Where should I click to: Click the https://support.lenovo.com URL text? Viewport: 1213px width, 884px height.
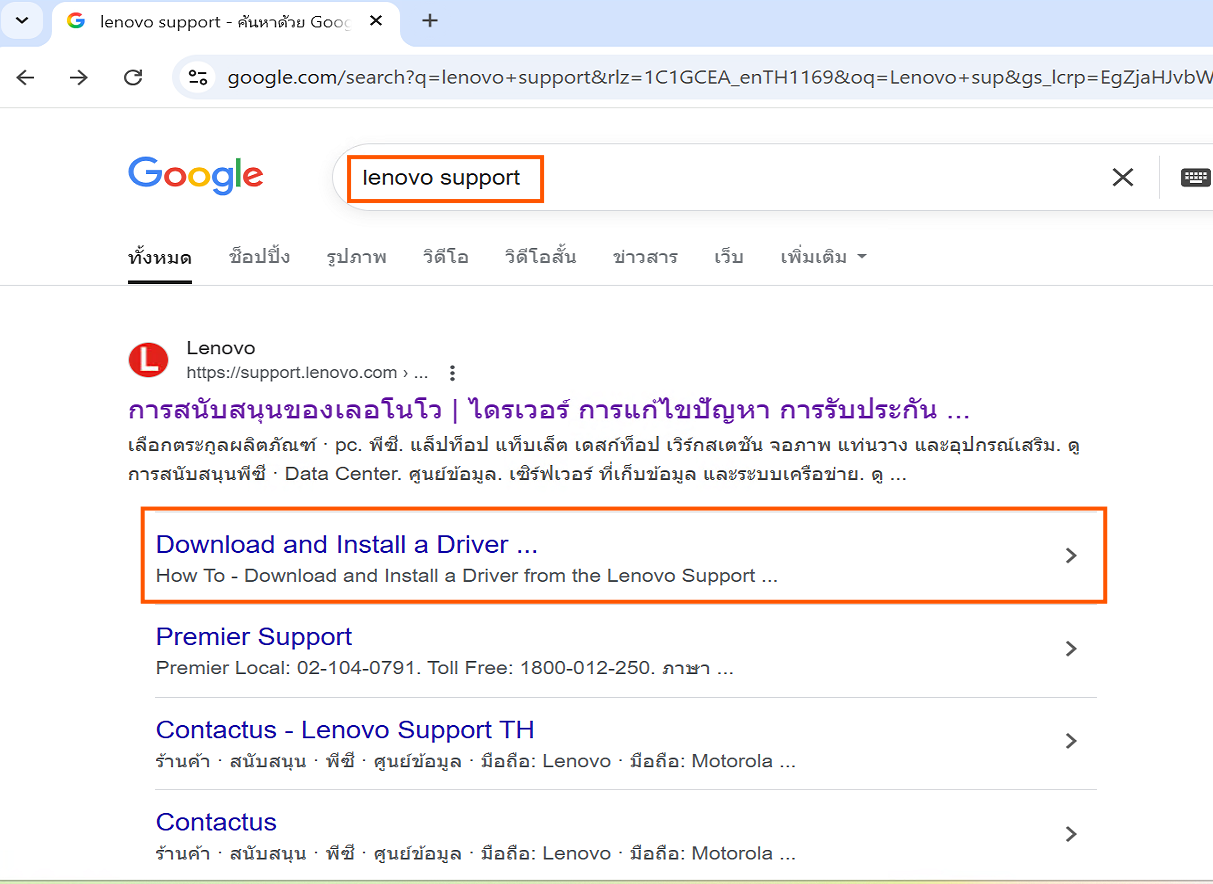point(307,373)
